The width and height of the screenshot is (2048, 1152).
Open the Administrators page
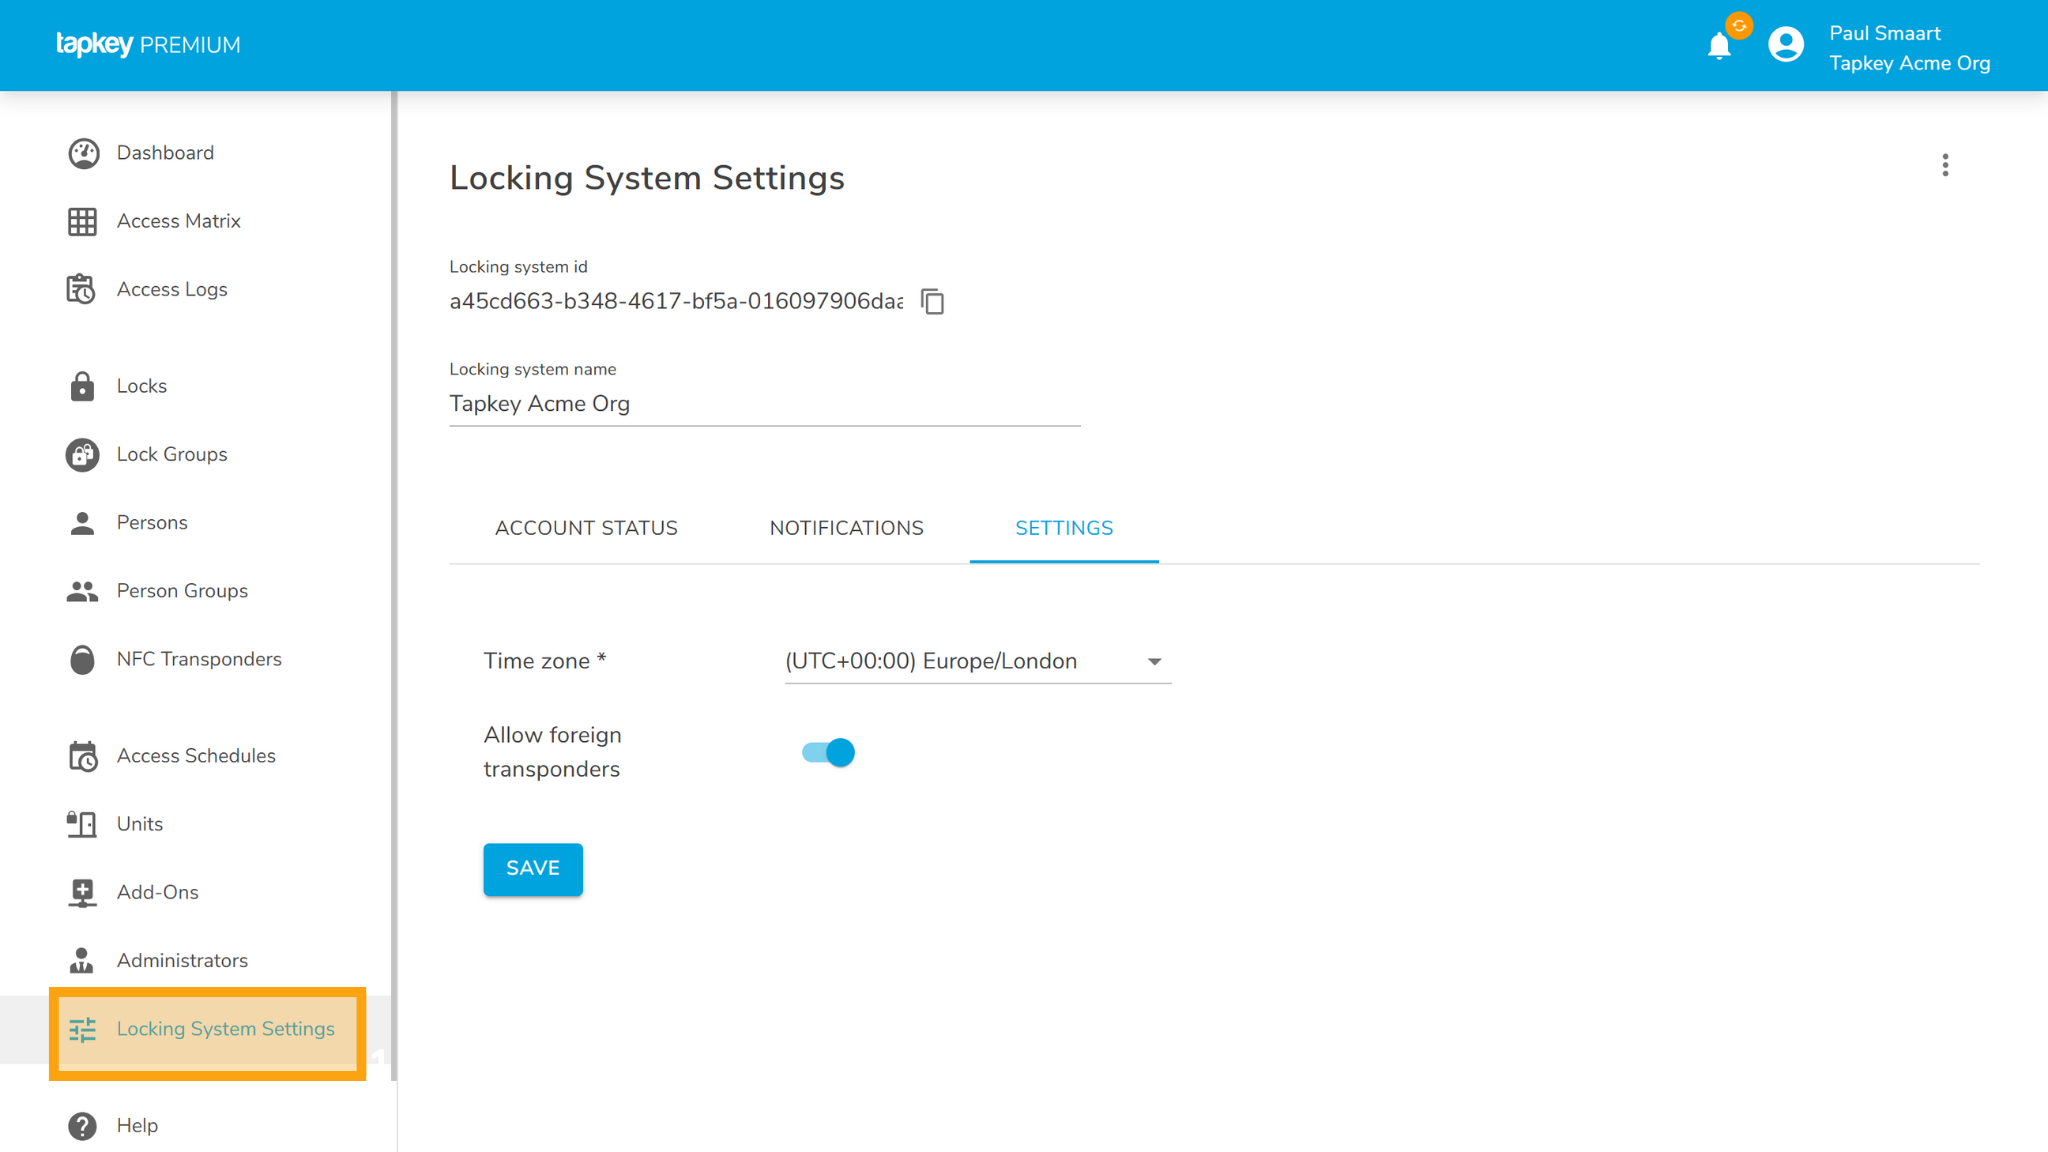pyautogui.click(x=182, y=960)
